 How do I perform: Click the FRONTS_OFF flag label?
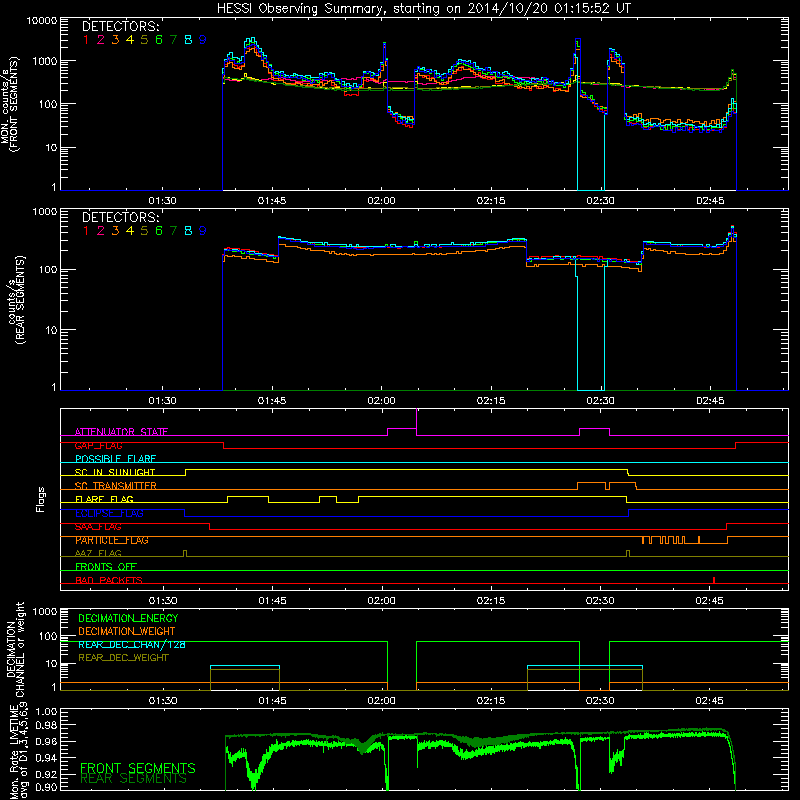(x=106, y=566)
